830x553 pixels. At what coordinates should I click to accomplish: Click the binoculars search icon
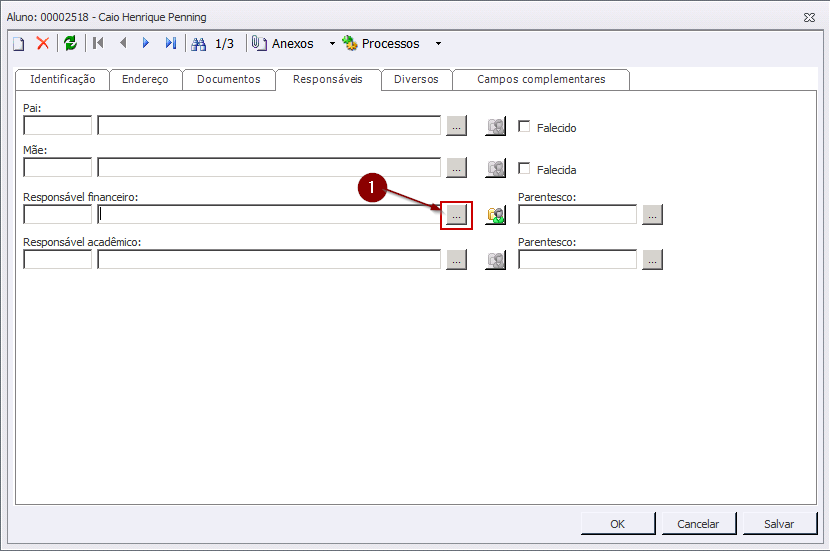coord(198,44)
